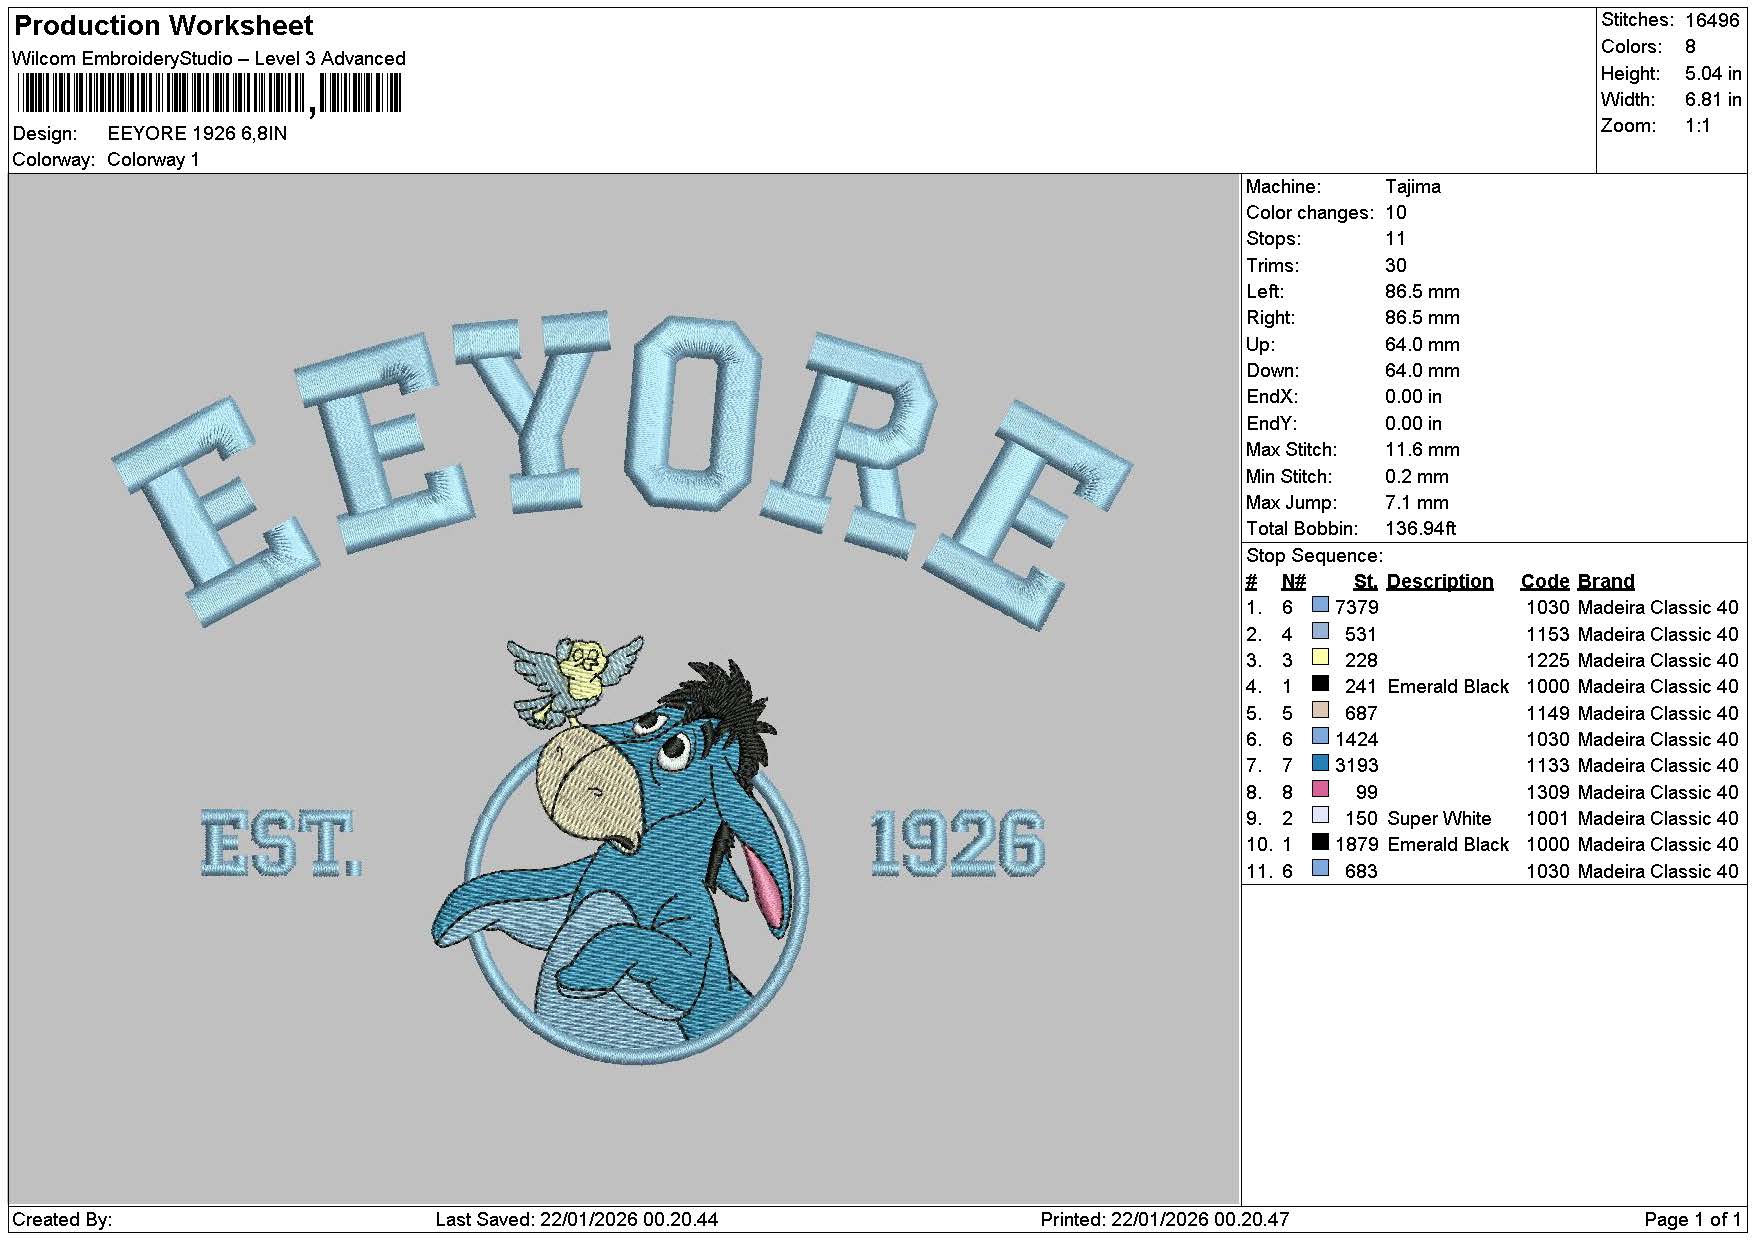The image size is (1755, 1240).
Task: Click the 'Right:' label
Action: tap(1270, 317)
